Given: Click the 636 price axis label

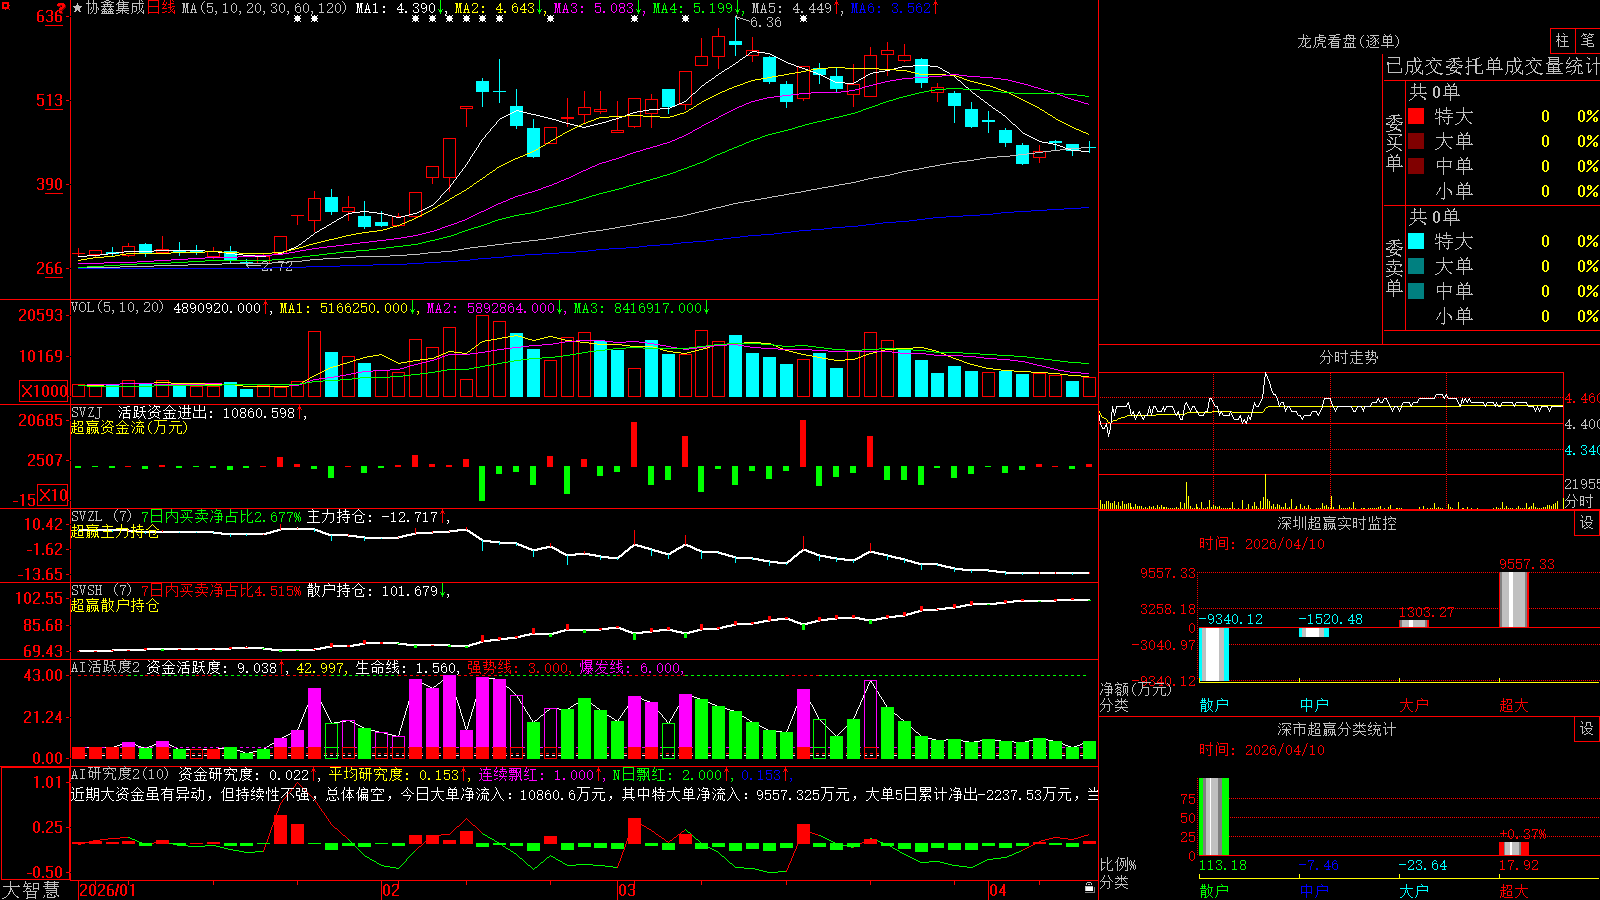Looking at the screenshot, I should (x=50, y=17).
